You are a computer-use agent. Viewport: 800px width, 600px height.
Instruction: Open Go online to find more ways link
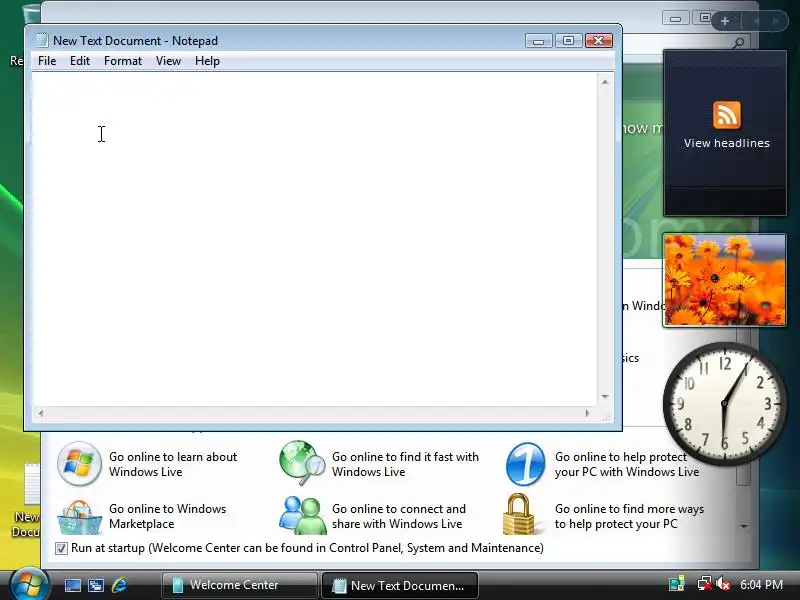(629, 516)
